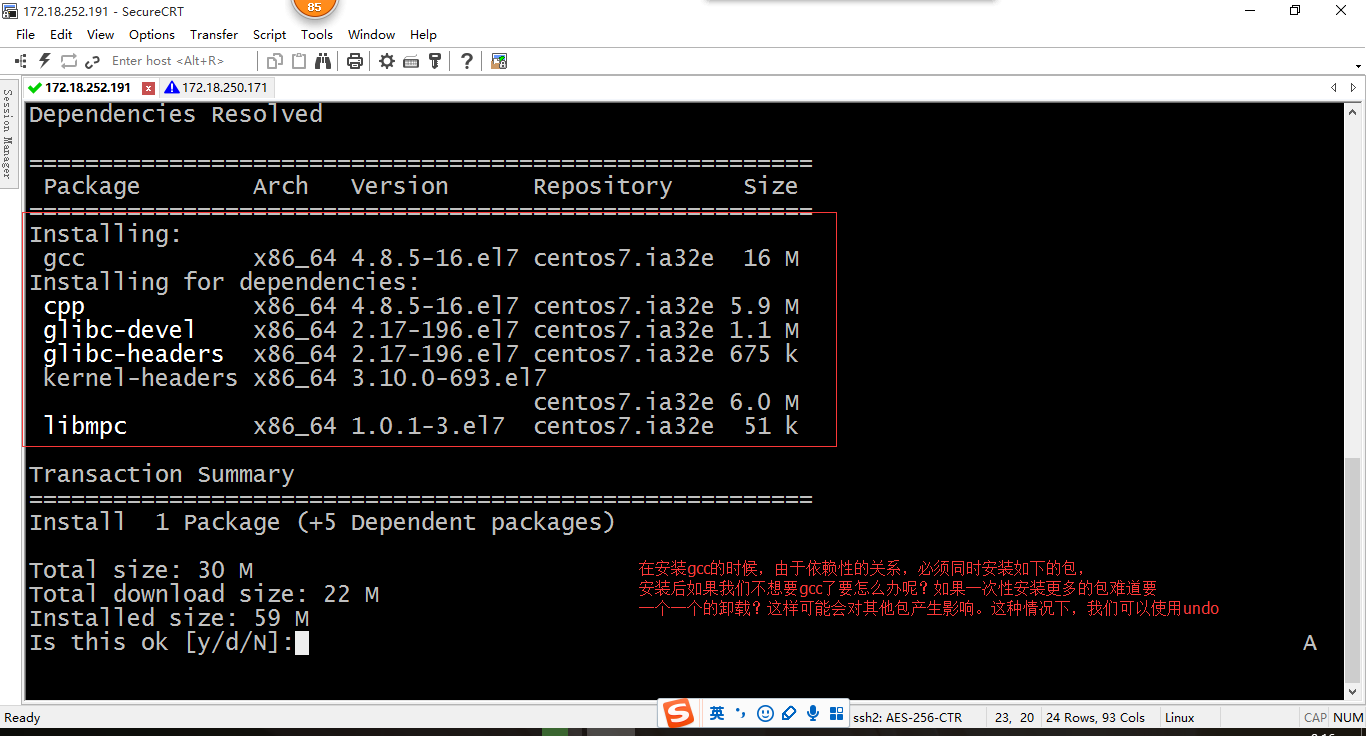The width and height of the screenshot is (1366, 736).
Task: Select the 172.18.252.191 session tab
Action: tap(87, 88)
